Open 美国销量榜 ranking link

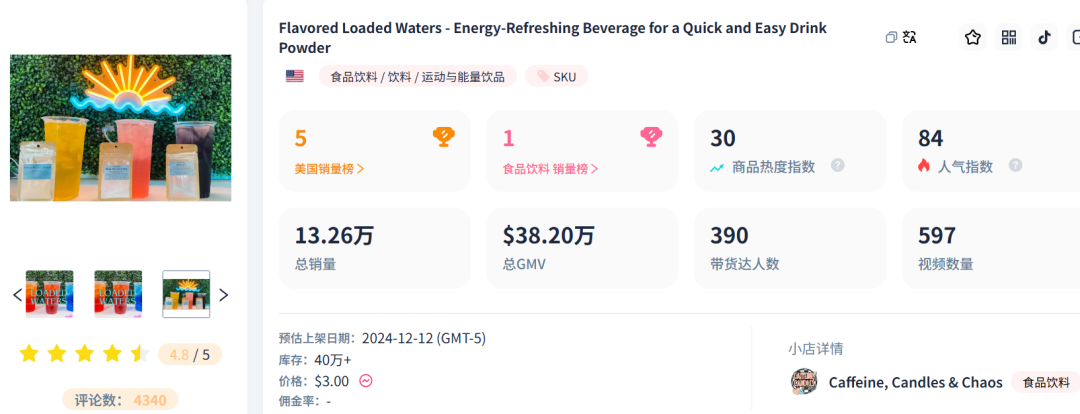click(330, 169)
